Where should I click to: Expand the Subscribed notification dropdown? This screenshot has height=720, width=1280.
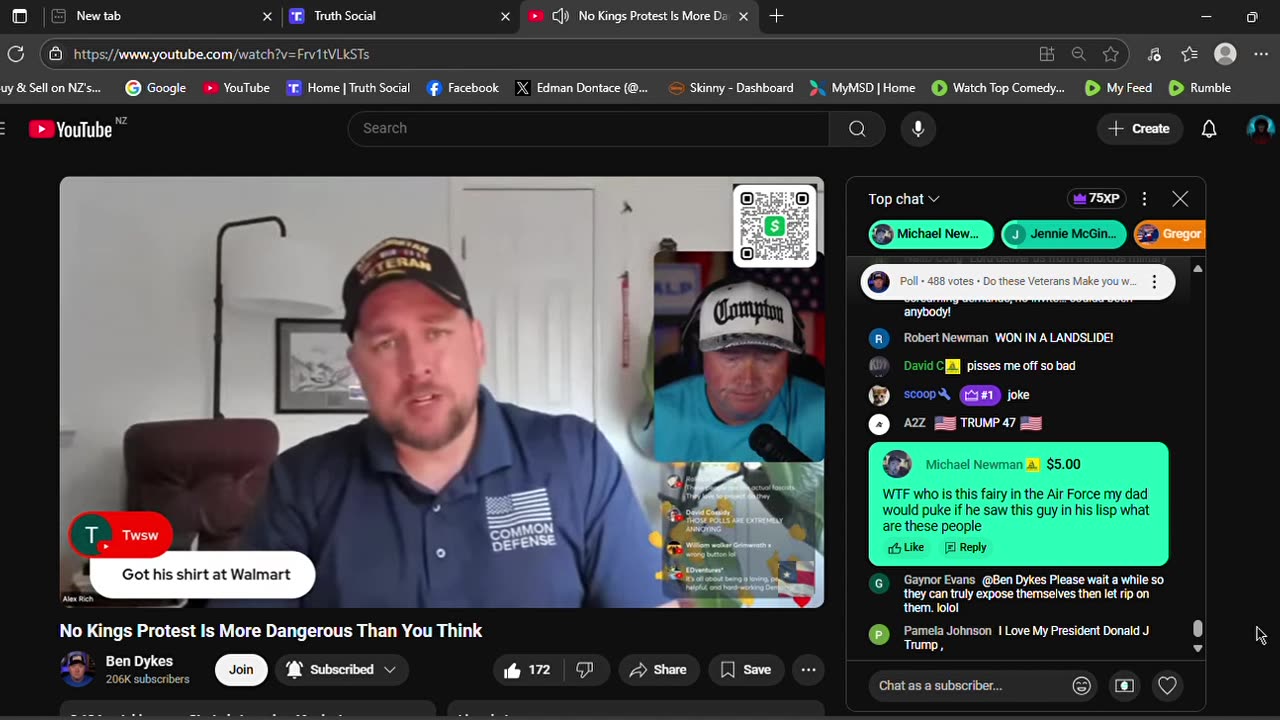pyautogui.click(x=341, y=669)
